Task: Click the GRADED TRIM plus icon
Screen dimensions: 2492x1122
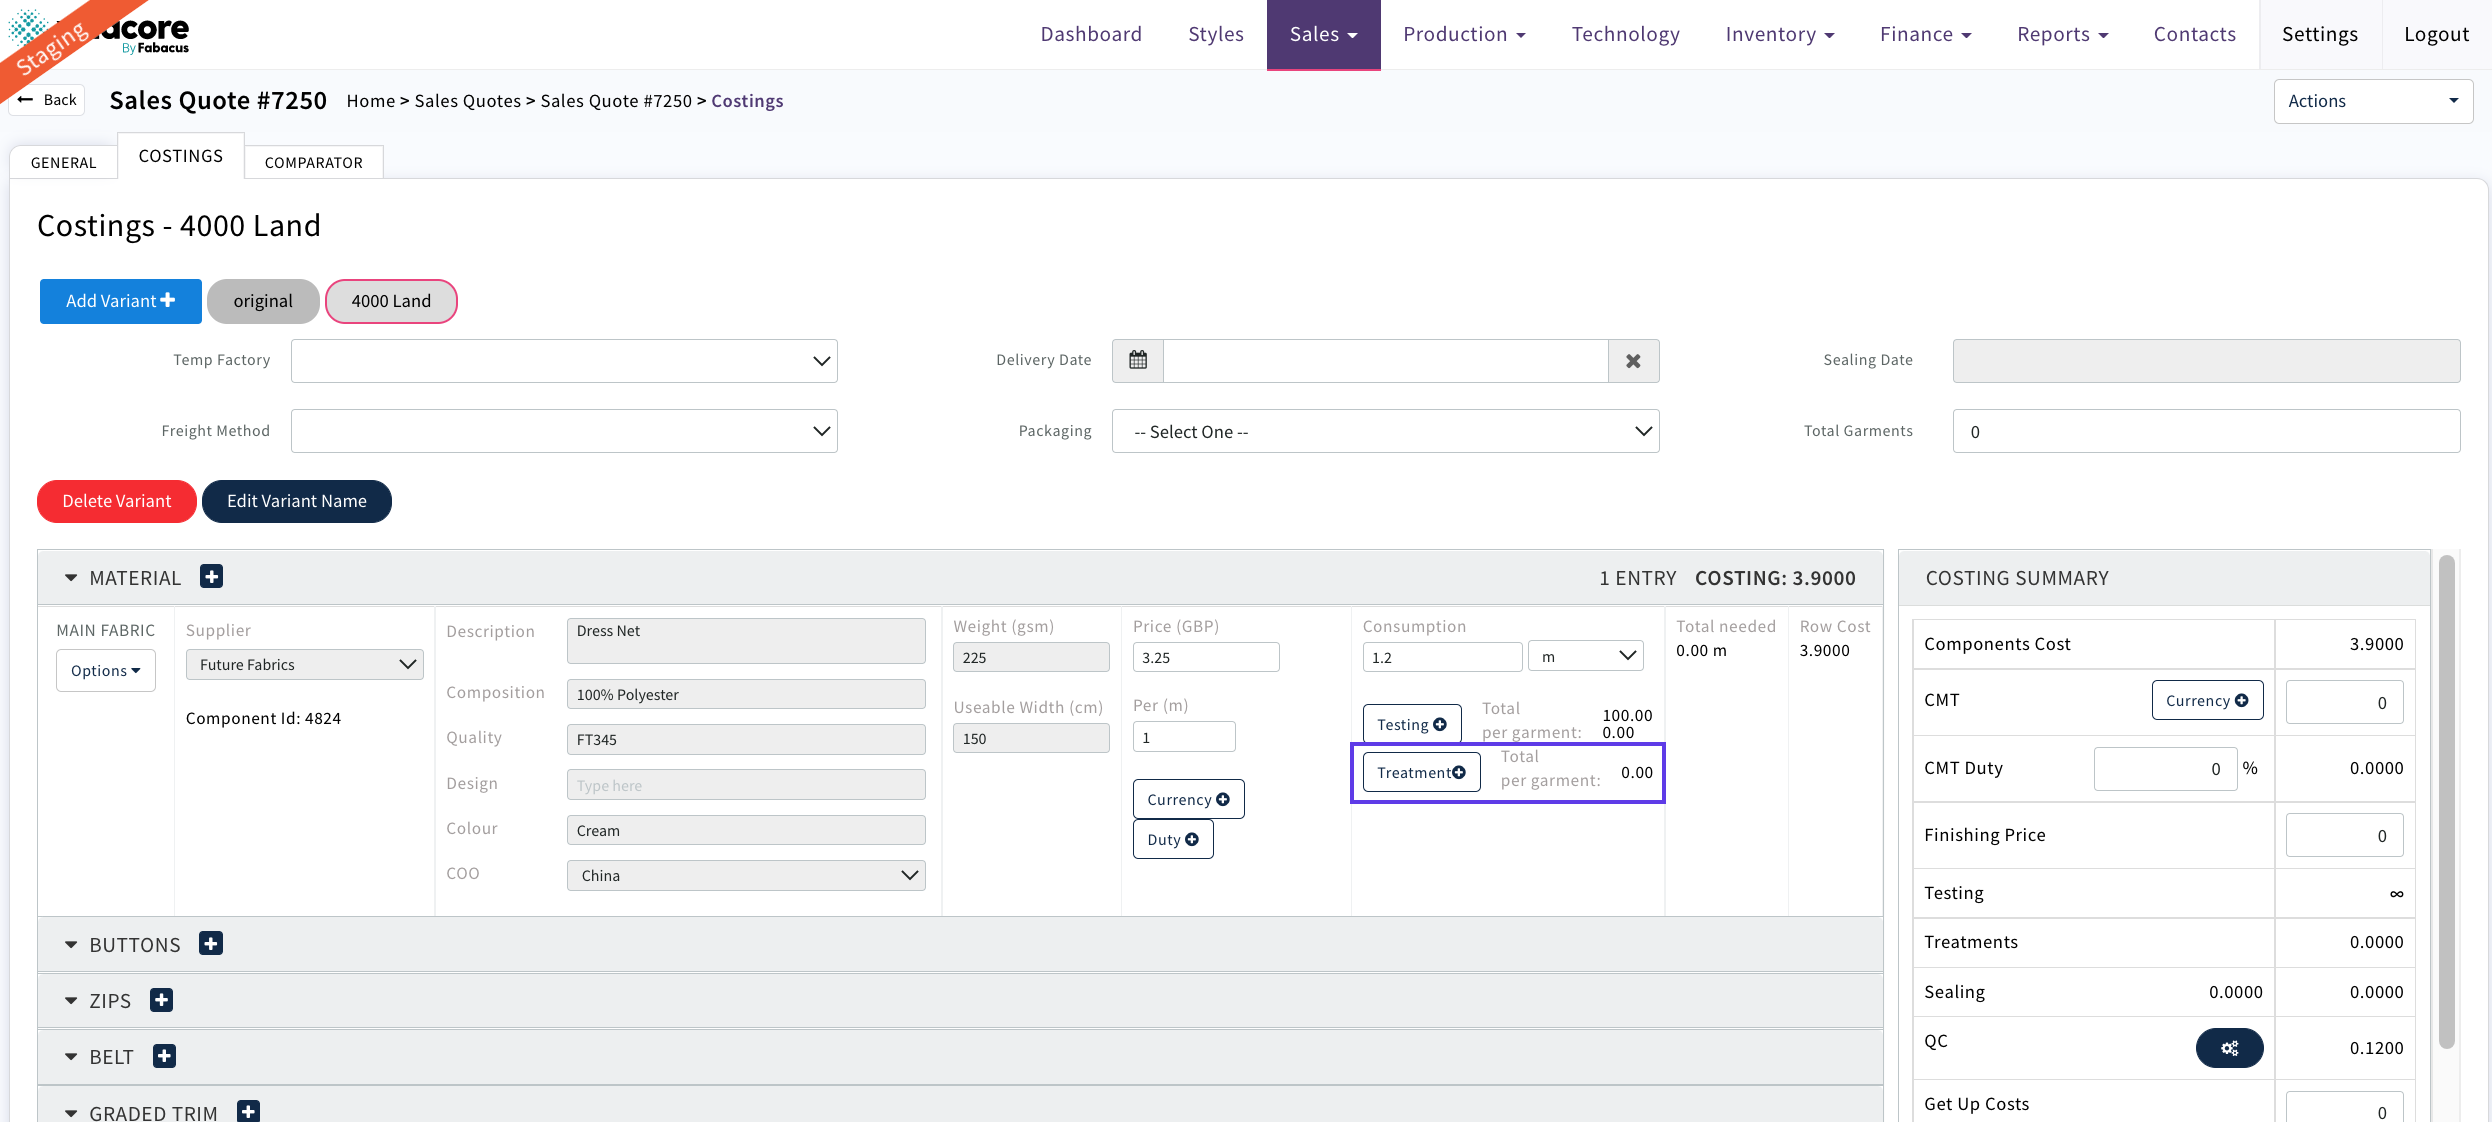Action: point(248,1111)
